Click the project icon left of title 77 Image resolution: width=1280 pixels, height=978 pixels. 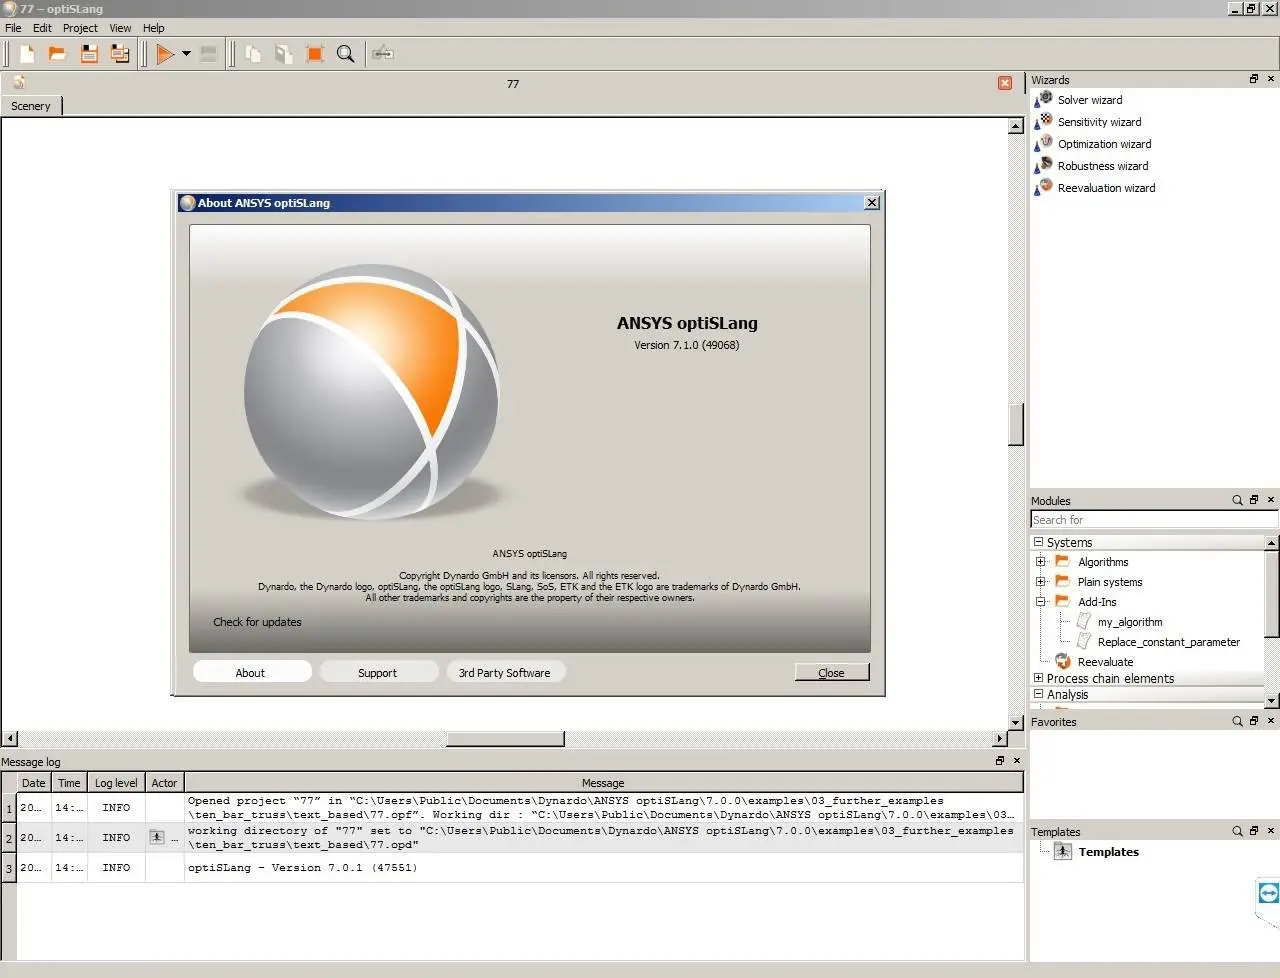point(19,83)
